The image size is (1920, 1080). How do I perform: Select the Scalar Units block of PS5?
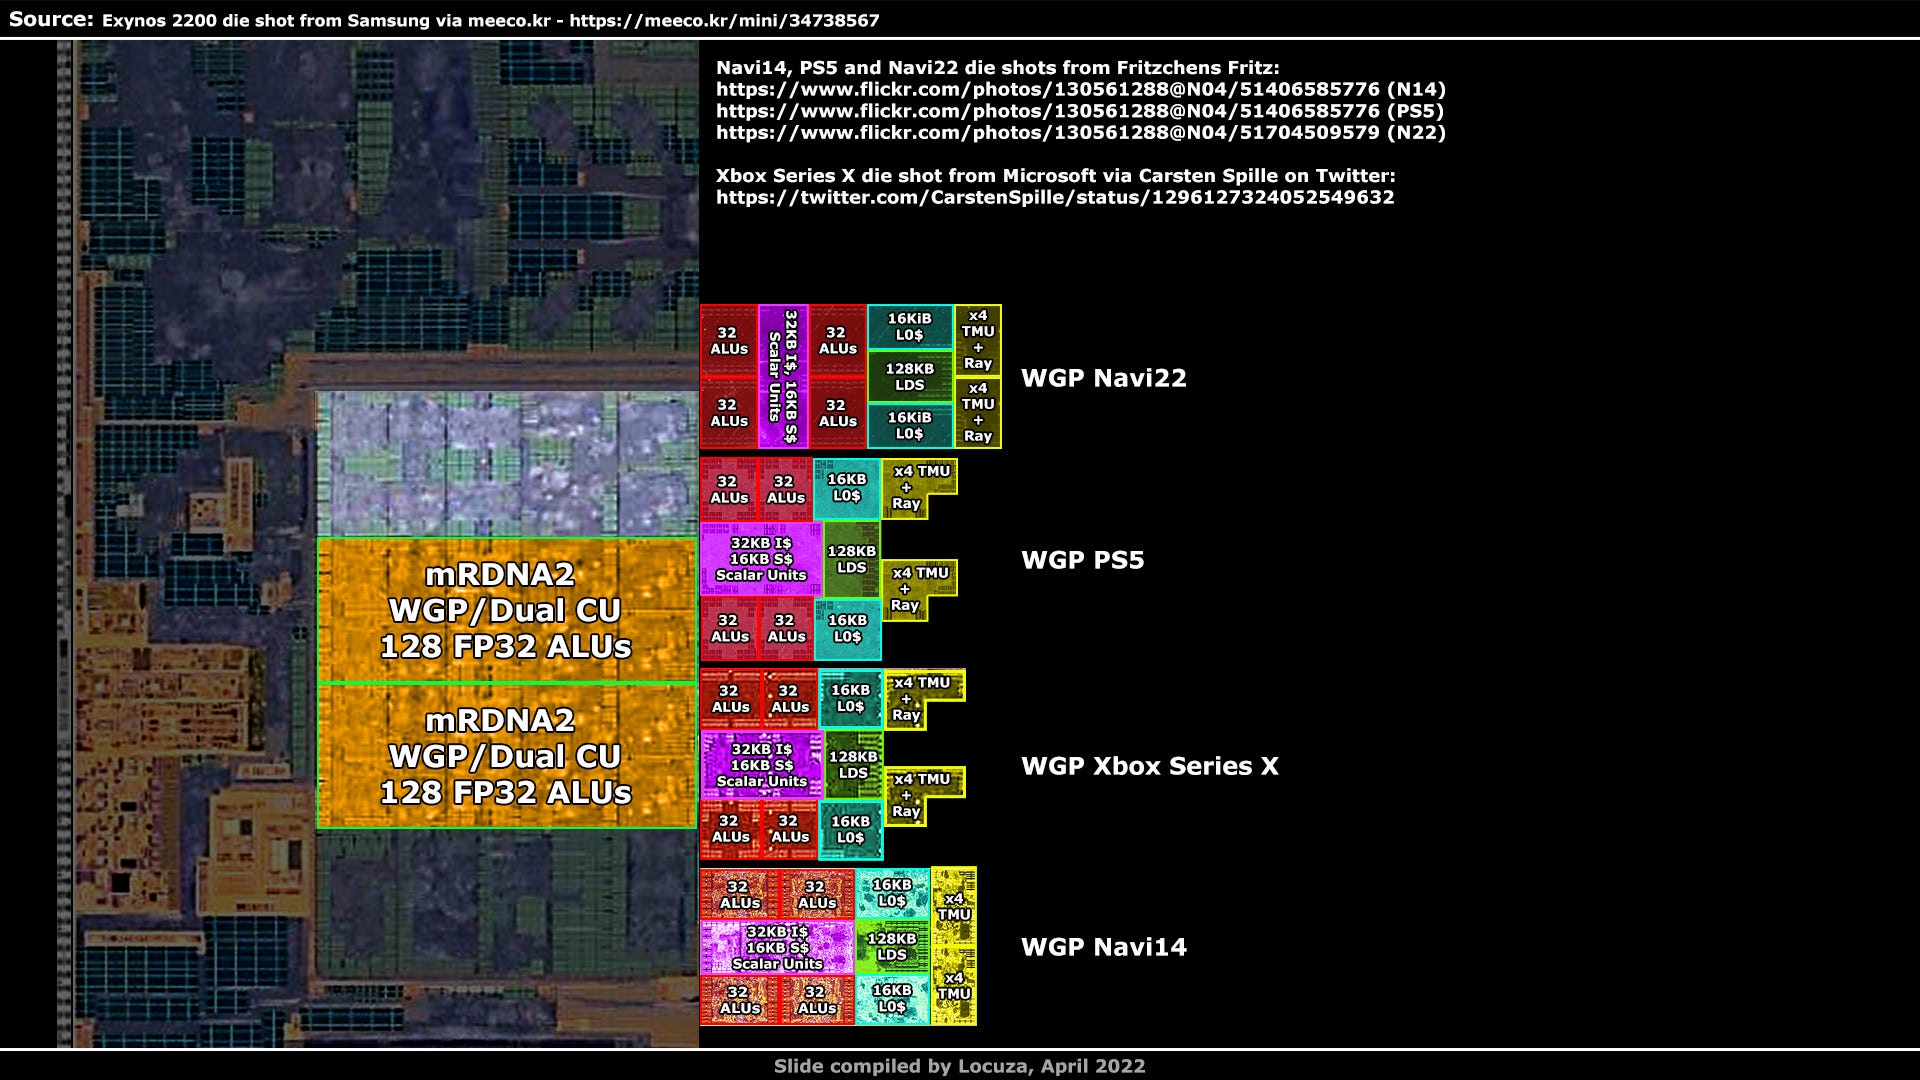(x=761, y=560)
